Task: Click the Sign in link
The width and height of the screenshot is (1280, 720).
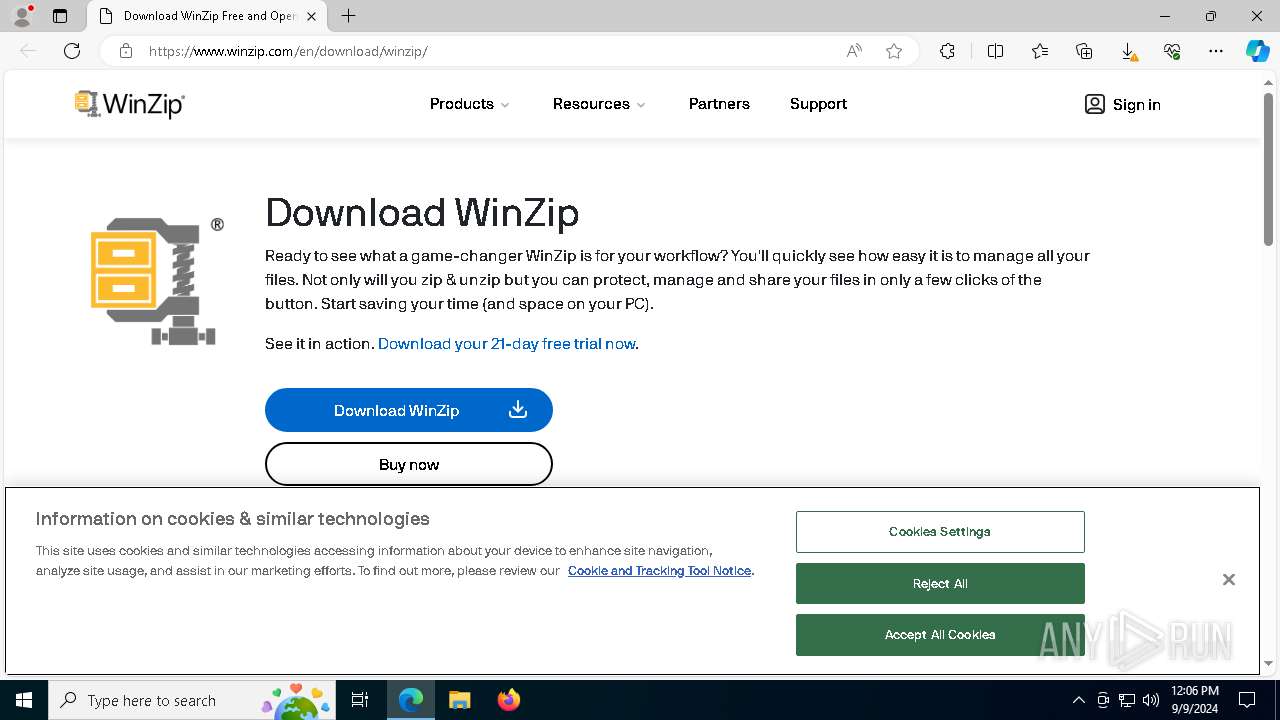Action: 1136,105
